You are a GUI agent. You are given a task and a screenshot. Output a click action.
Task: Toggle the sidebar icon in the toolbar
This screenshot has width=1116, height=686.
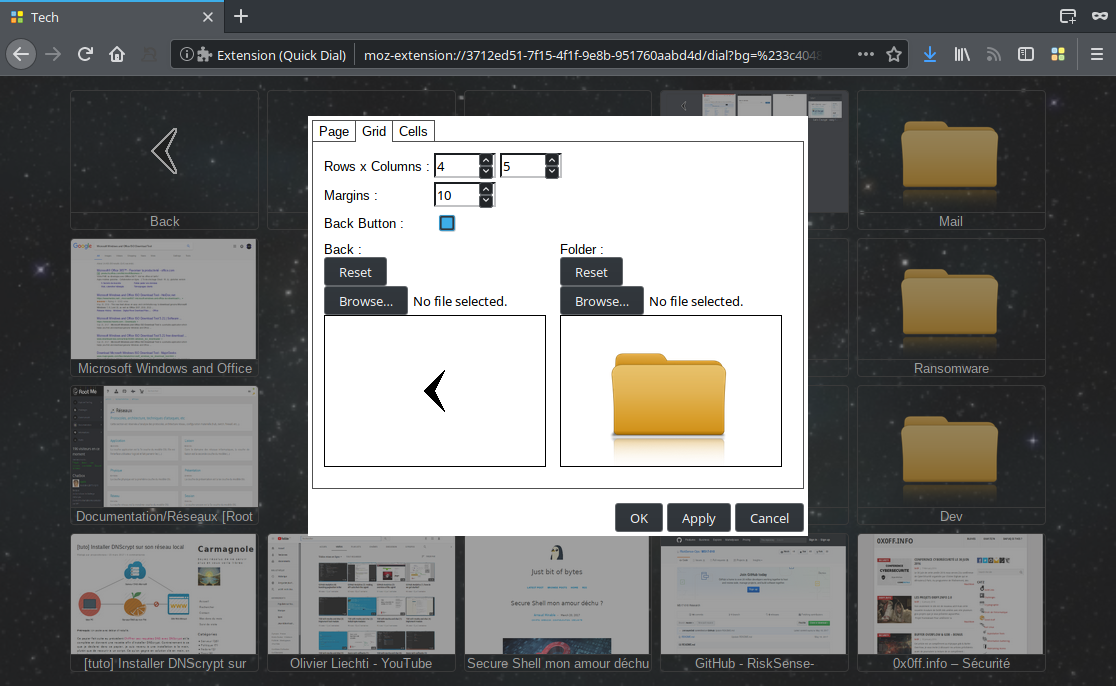pos(1025,54)
